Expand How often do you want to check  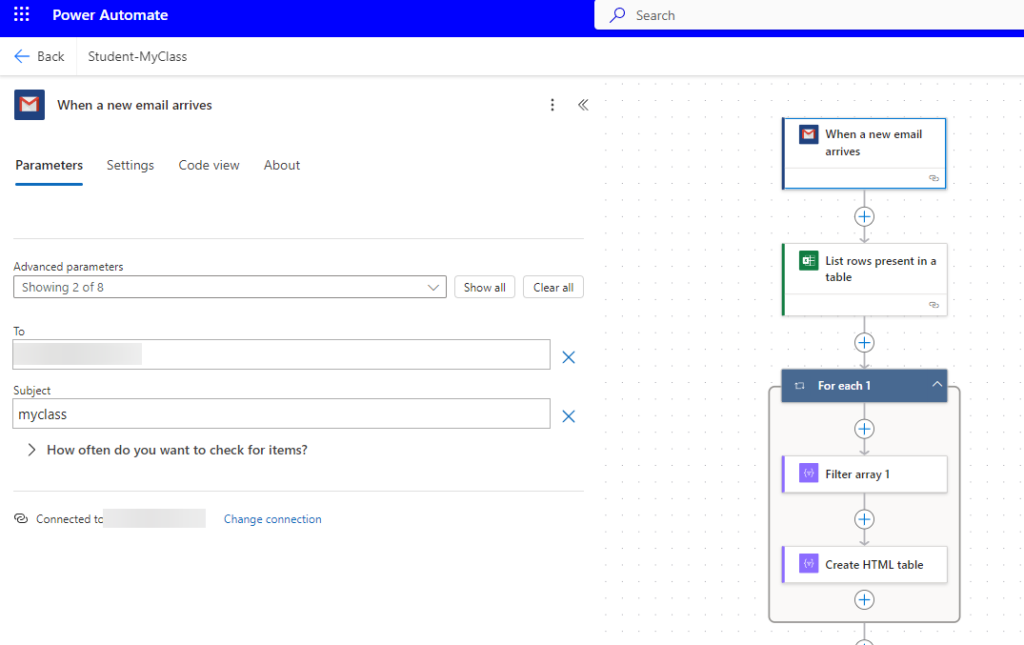pos(31,450)
